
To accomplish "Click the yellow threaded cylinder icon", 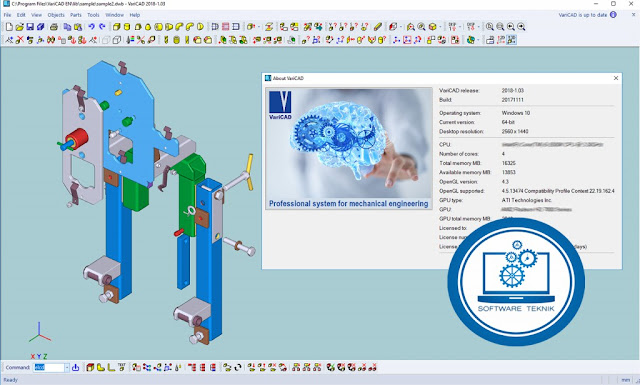I will (x=176, y=40).
